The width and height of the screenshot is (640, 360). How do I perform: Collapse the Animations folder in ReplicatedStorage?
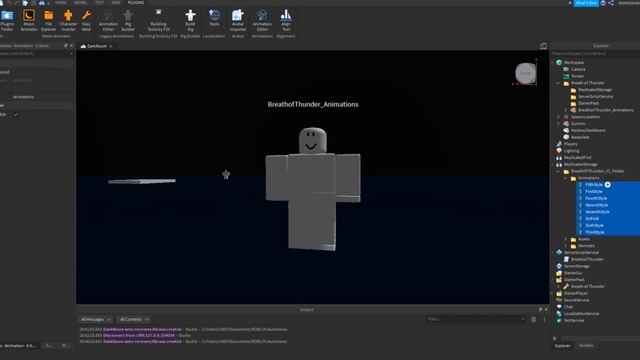566,178
